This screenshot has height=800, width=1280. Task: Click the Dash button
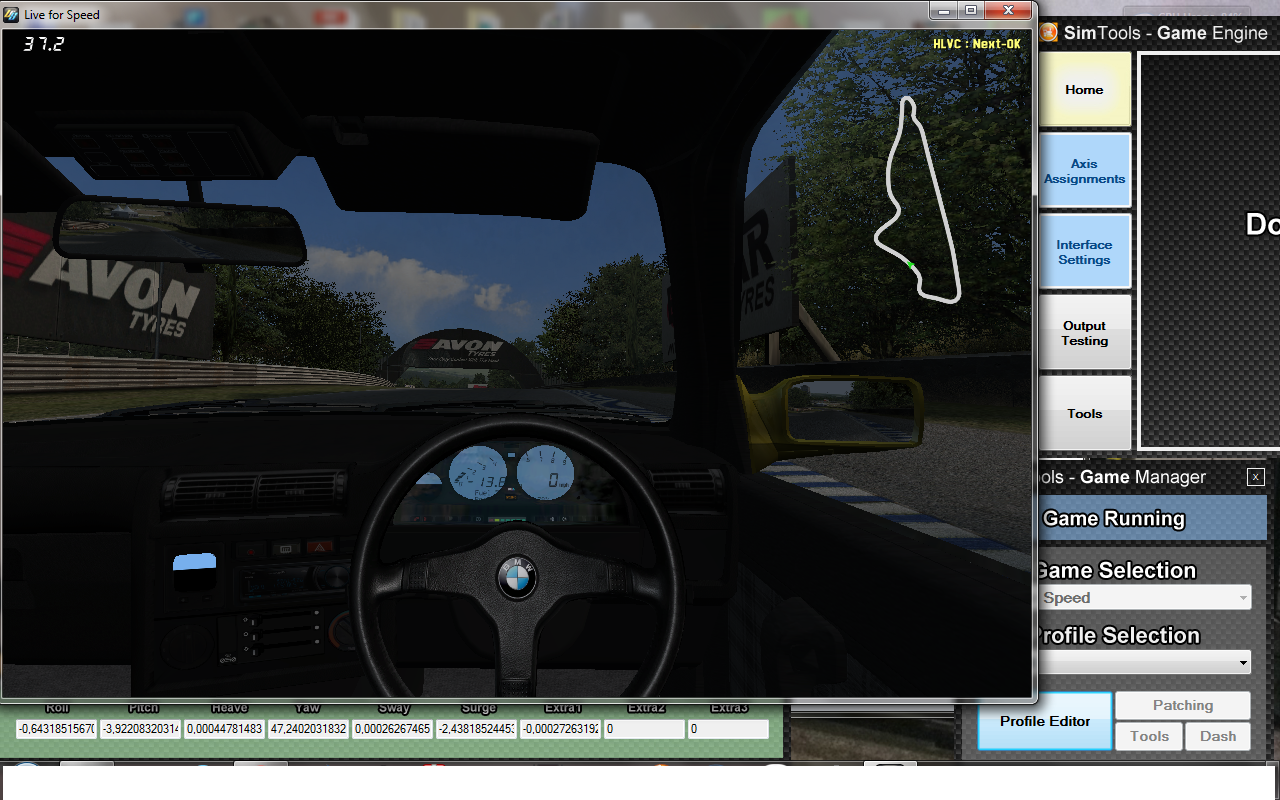[1218, 736]
